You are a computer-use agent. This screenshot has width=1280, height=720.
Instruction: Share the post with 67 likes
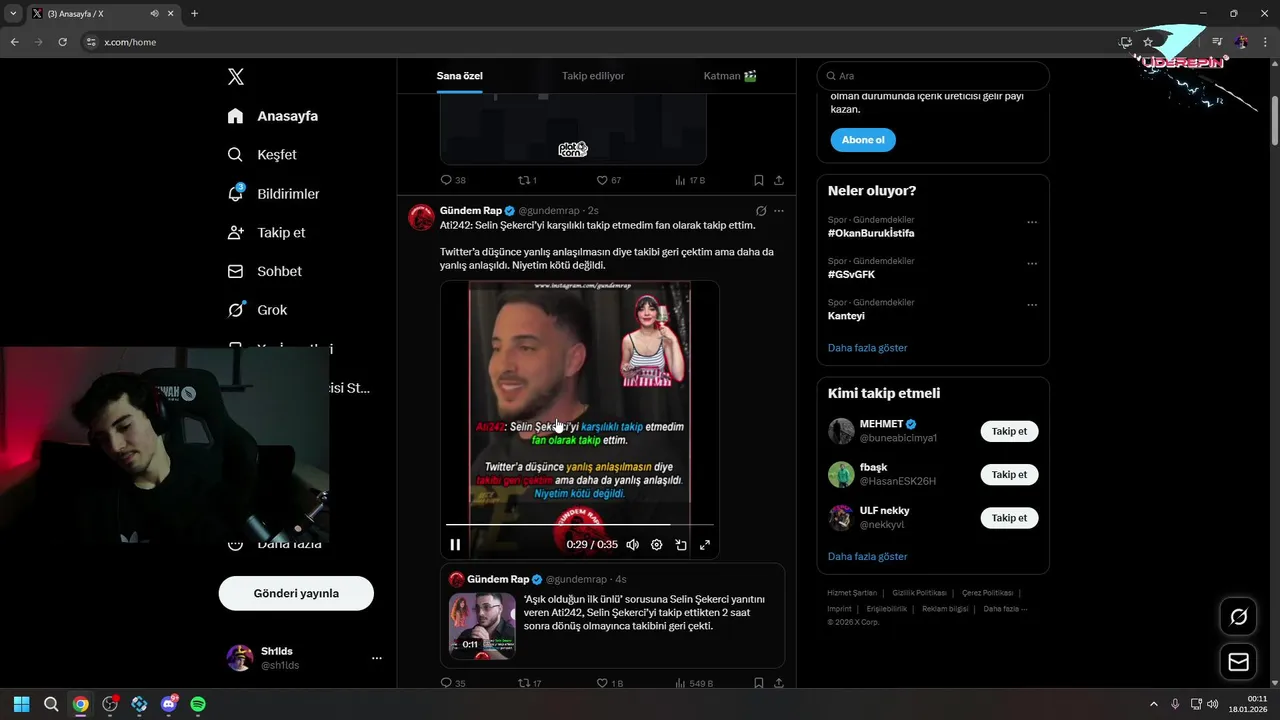(779, 180)
